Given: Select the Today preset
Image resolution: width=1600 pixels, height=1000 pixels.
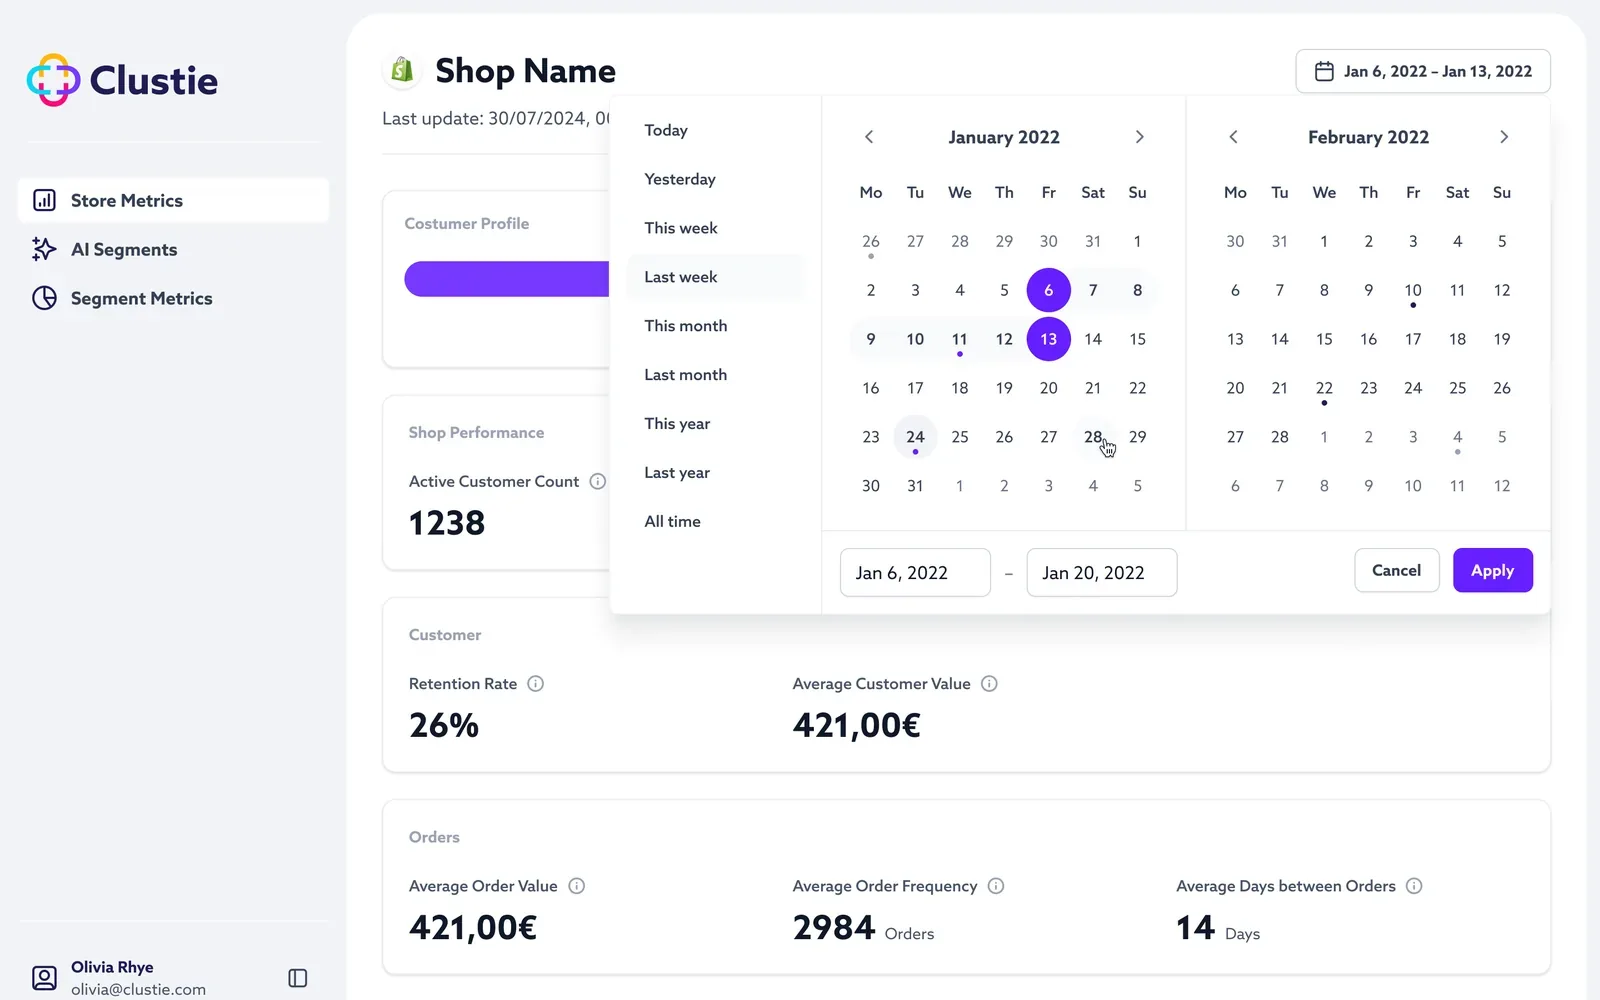Looking at the screenshot, I should [715, 130].
